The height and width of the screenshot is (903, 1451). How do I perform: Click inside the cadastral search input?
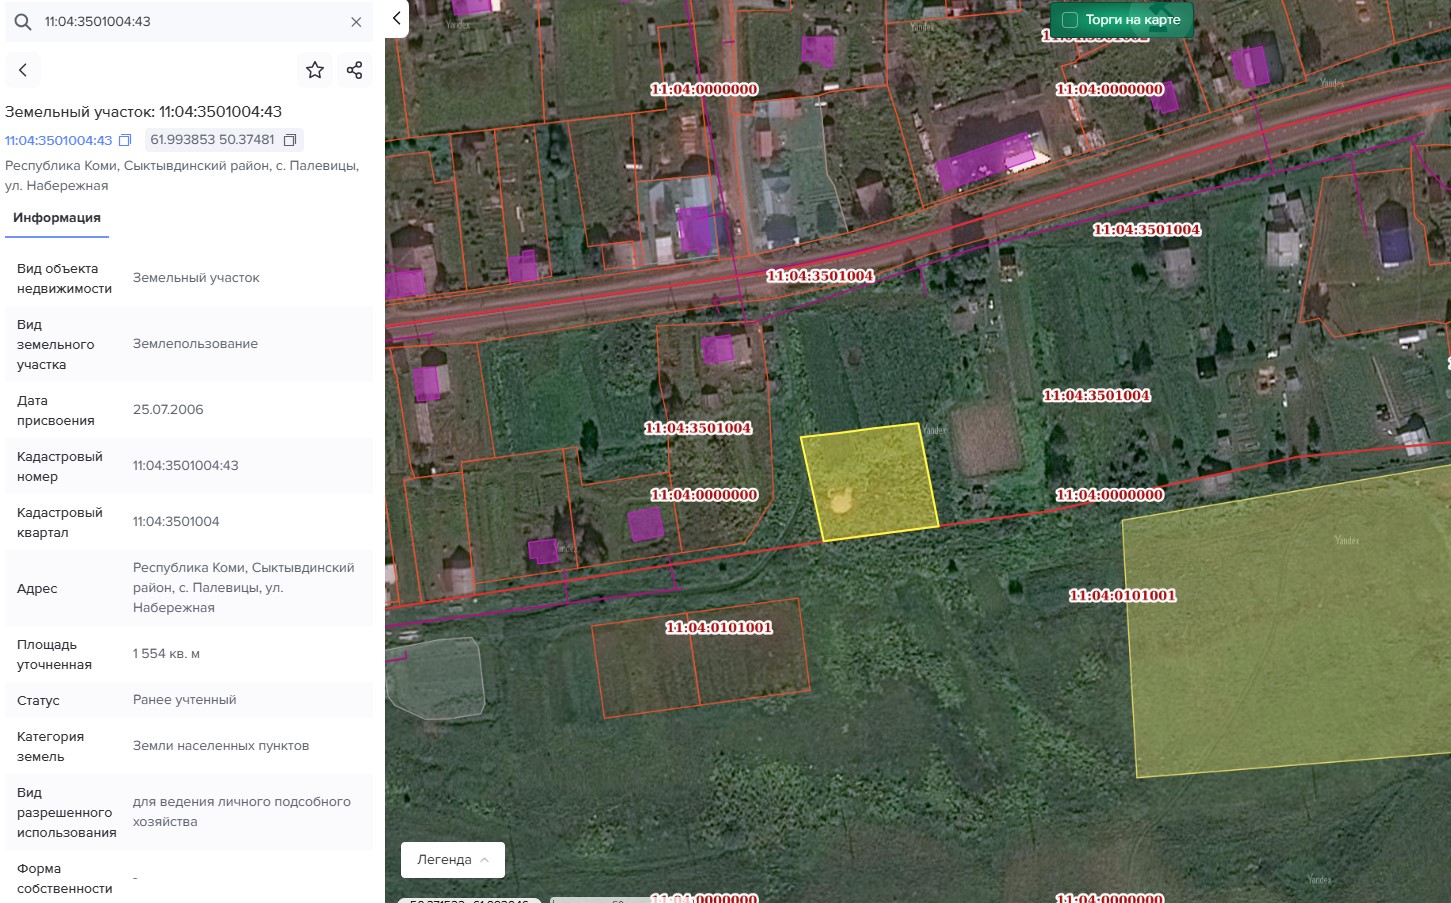click(x=190, y=21)
